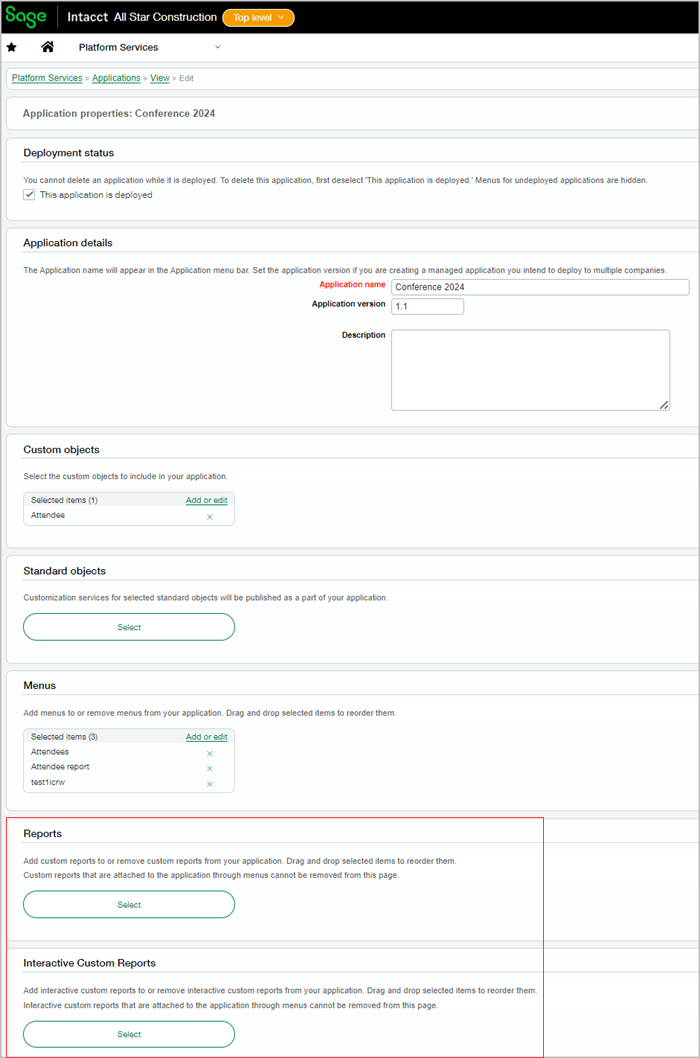The width and height of the screenshot is (700, 1058).
Task: Uncheck 'This application is deployed'
Action: 29,195
